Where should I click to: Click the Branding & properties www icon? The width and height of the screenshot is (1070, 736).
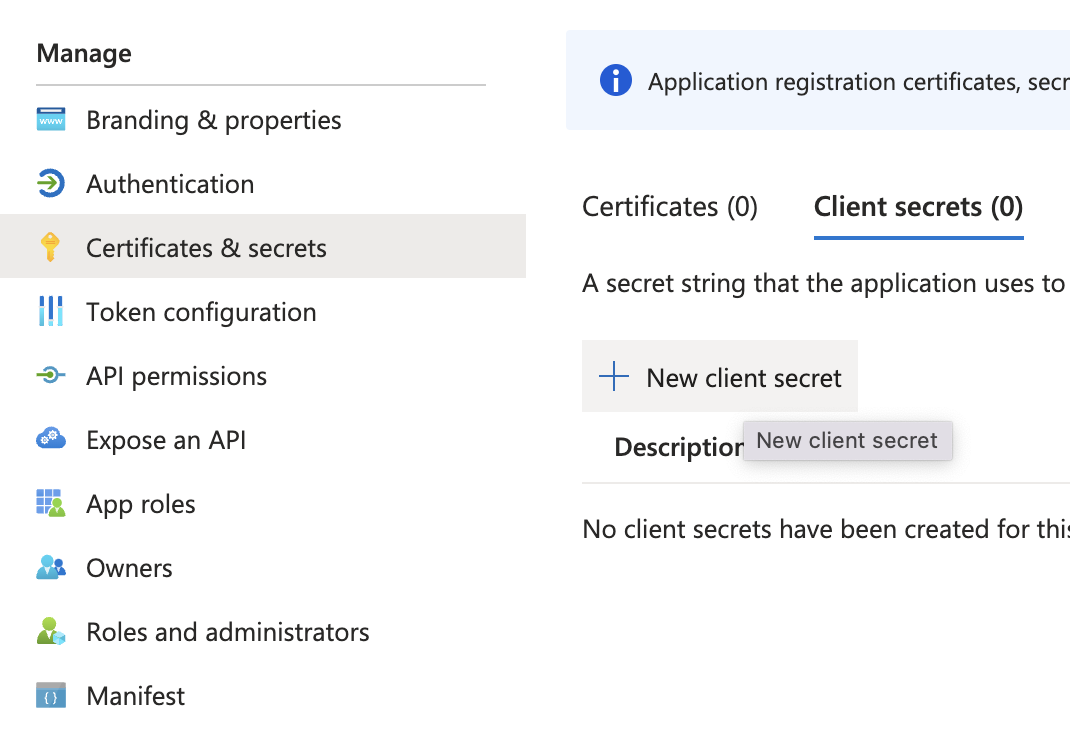[50, 119]
